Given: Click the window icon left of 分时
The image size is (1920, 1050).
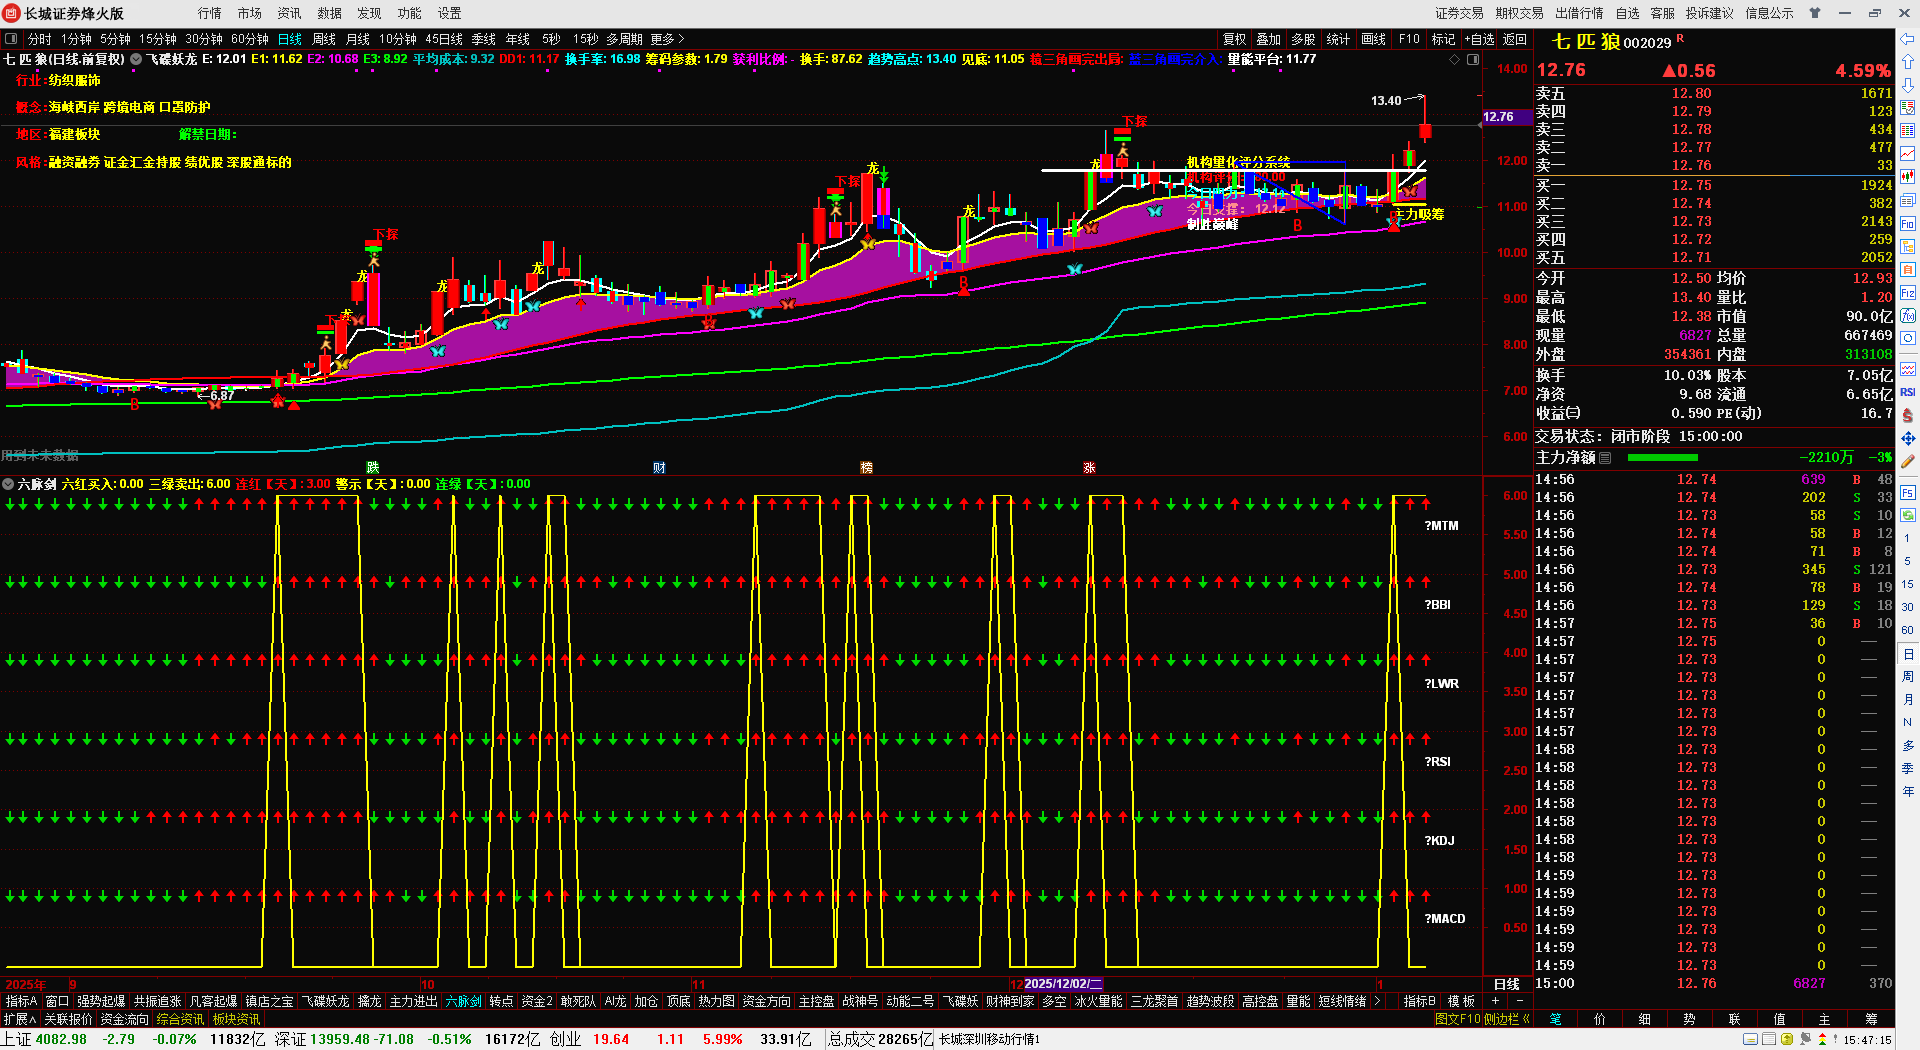Looking at the screenshot, I should point(11,39).
